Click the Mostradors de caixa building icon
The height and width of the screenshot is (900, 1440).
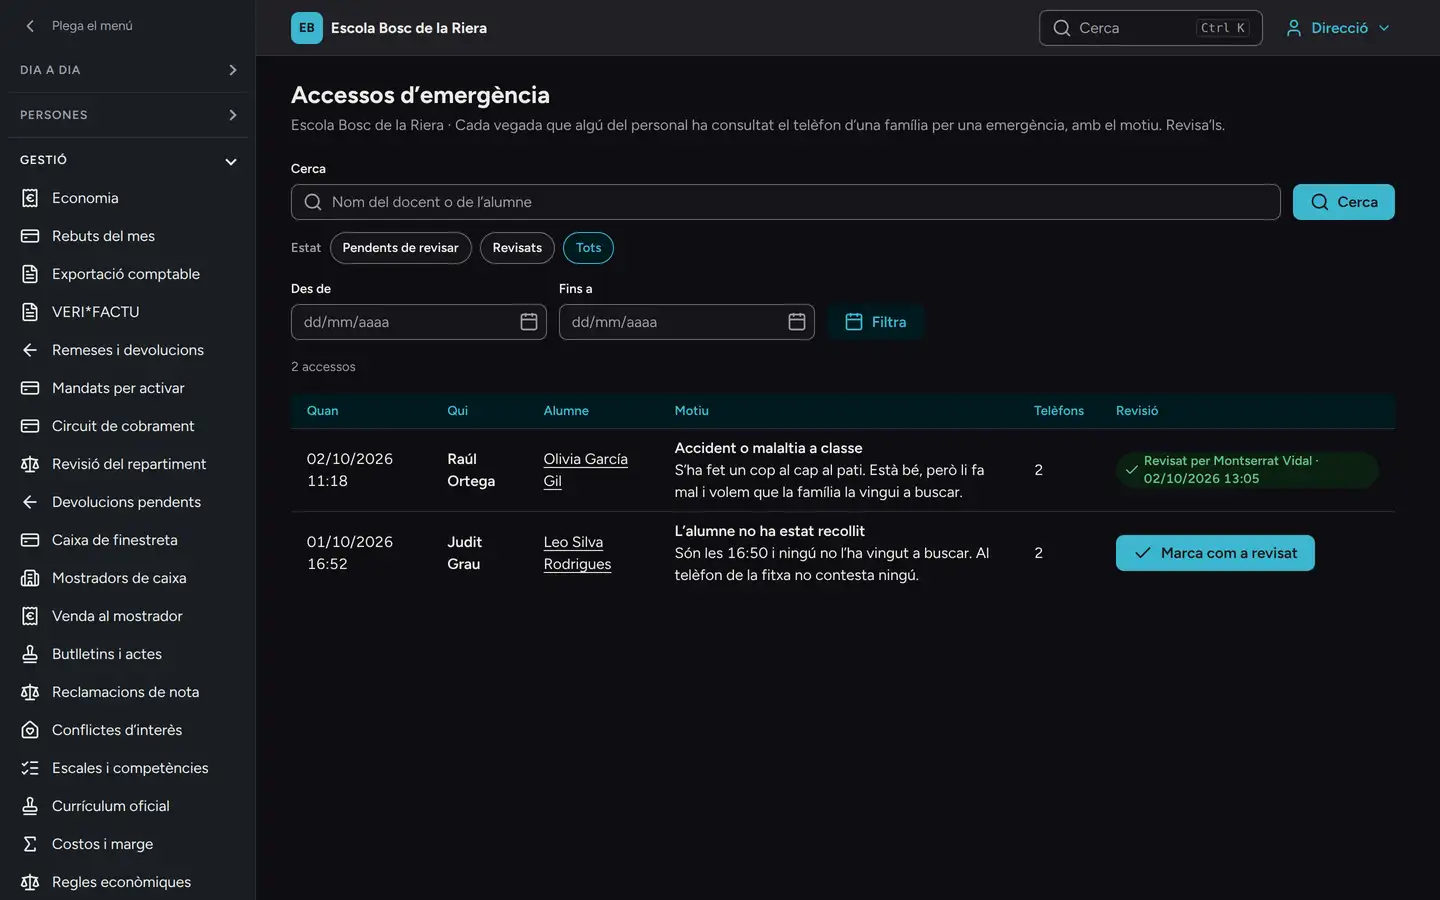30,578
